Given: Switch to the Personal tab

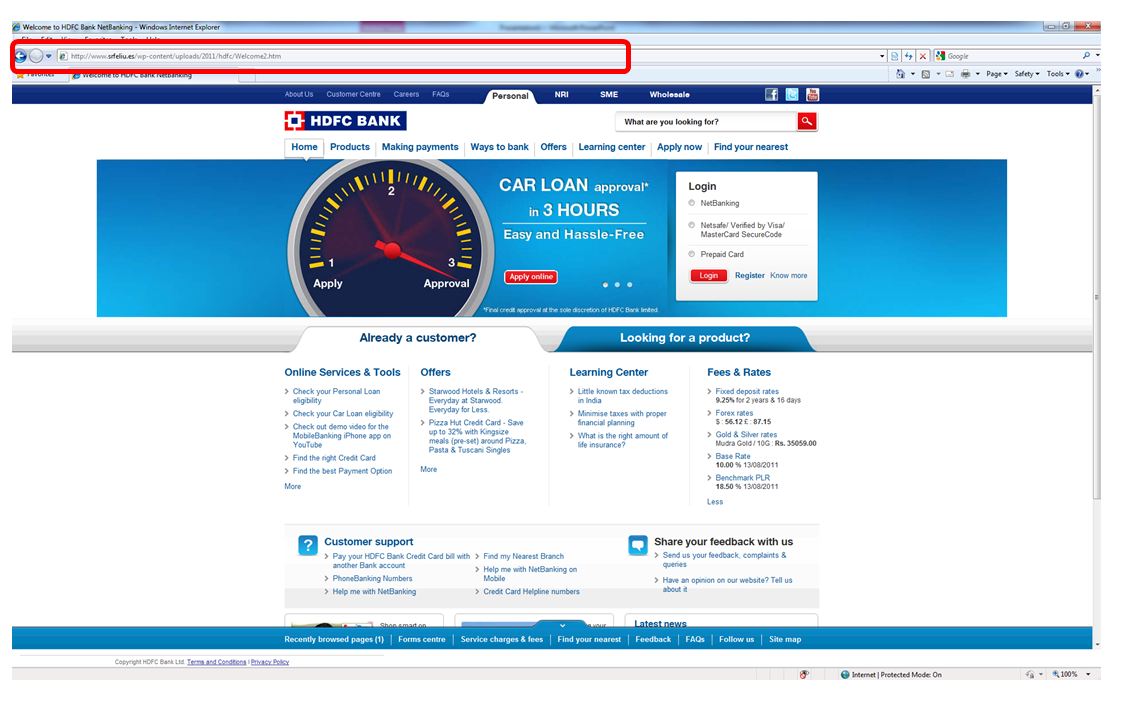Looking at the screenshot, I should (510, 95).
